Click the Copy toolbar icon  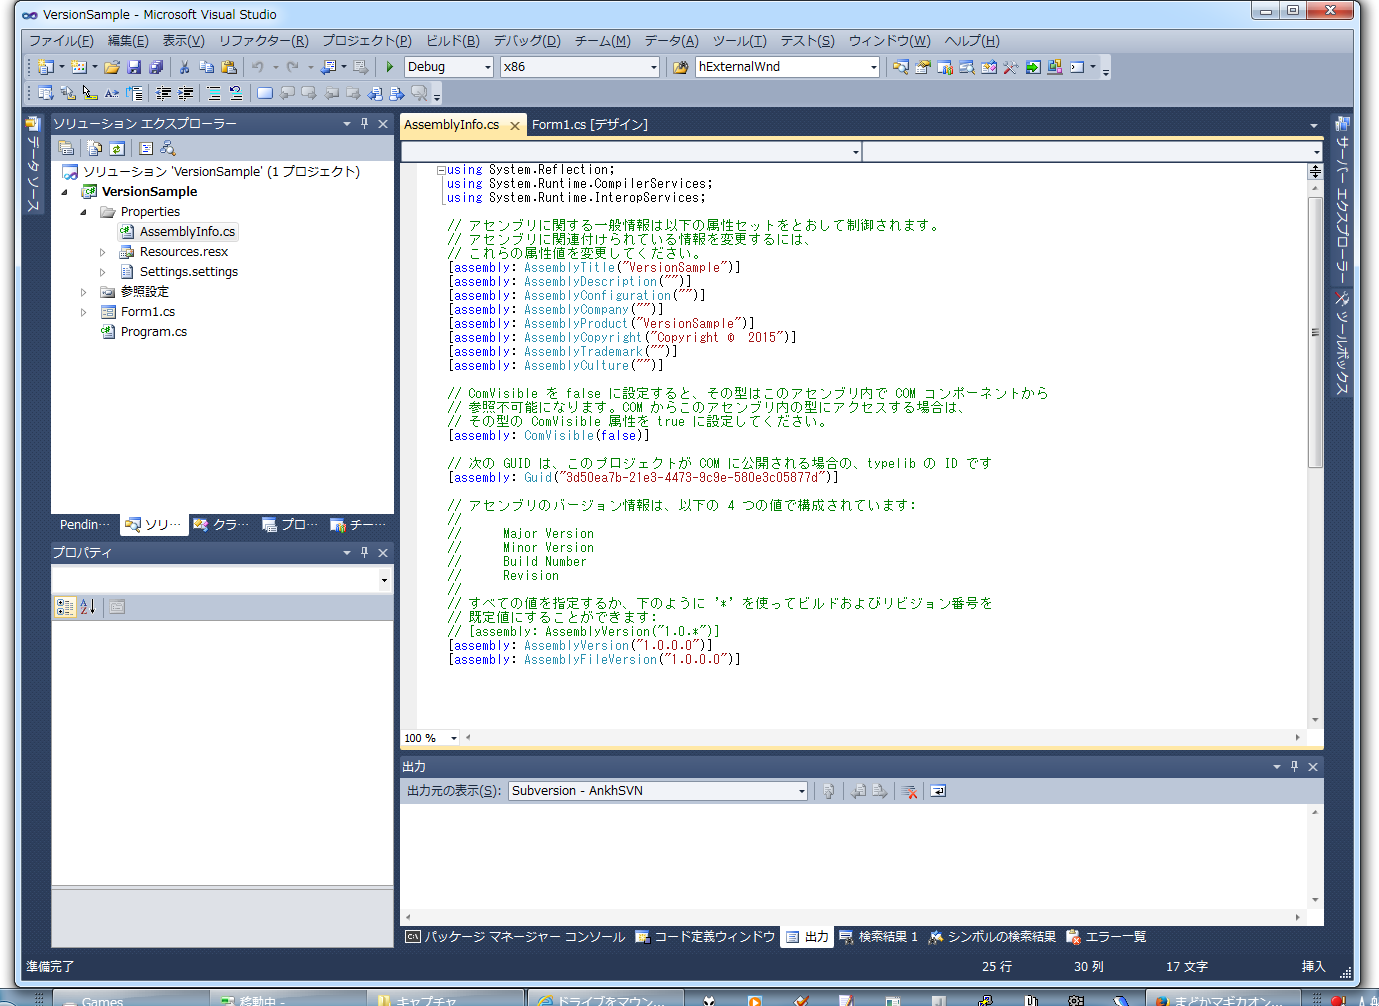(206, 67)
